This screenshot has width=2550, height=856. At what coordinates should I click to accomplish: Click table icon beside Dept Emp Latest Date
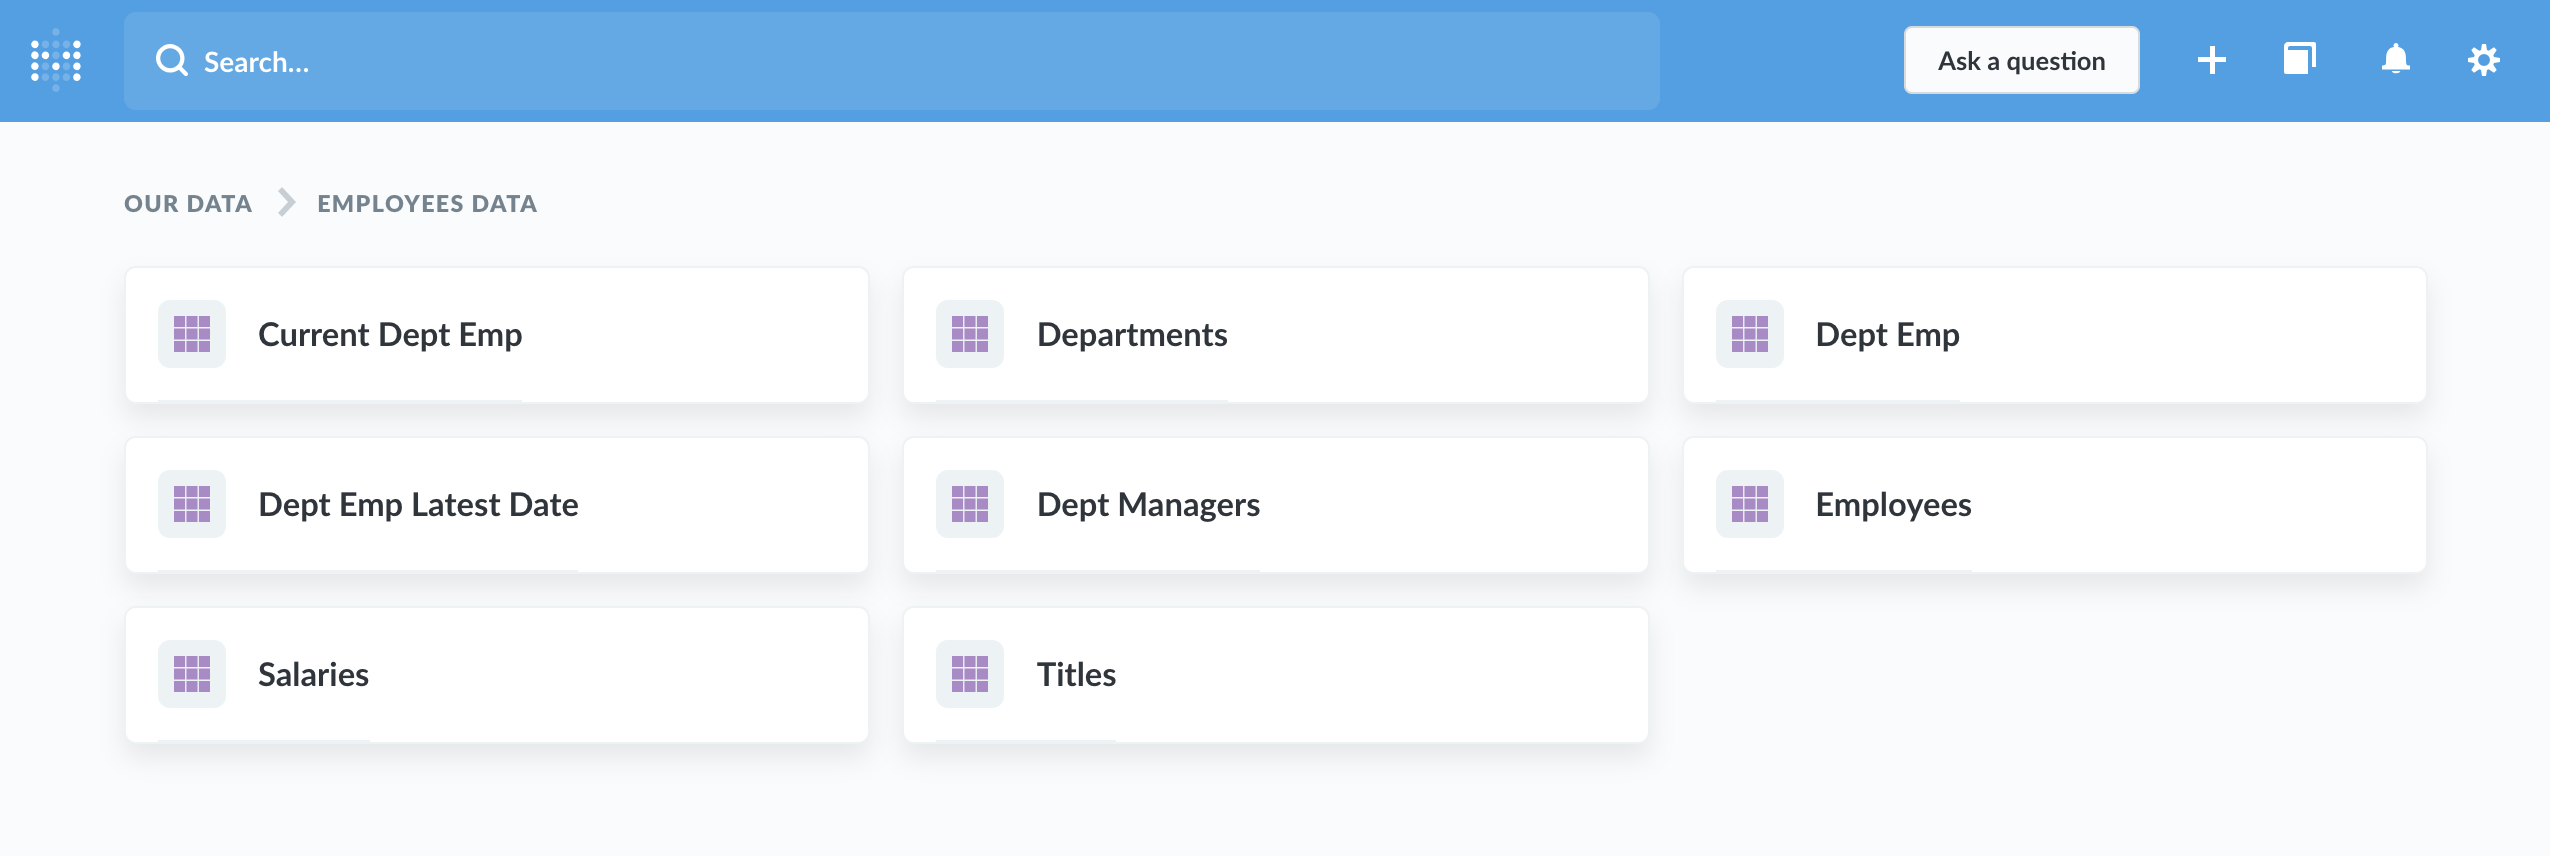[x=192, y=504]
